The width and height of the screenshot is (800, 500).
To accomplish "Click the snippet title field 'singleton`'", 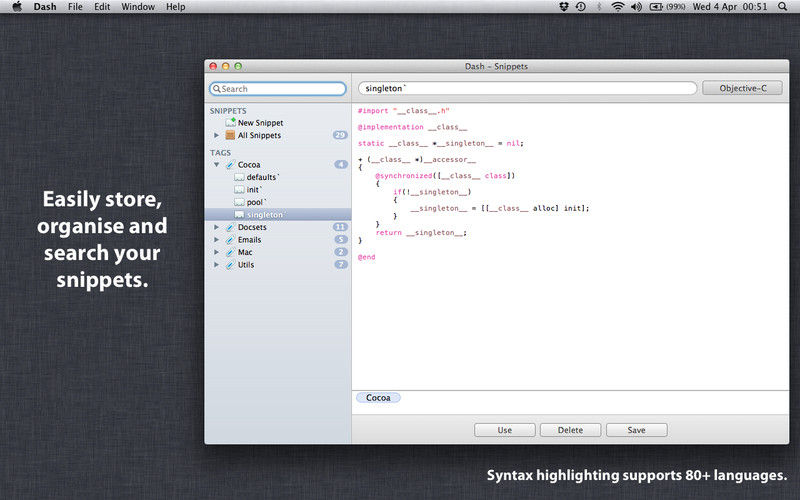I will click(528, 88).
